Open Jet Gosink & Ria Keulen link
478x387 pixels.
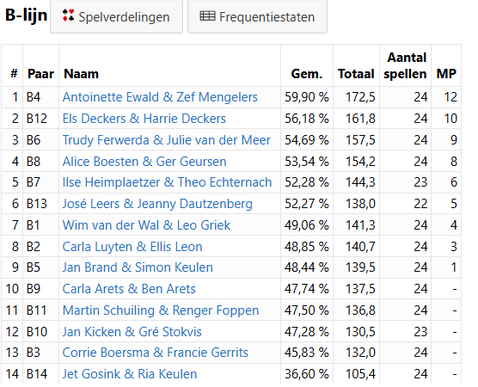[x=130, y=374]
